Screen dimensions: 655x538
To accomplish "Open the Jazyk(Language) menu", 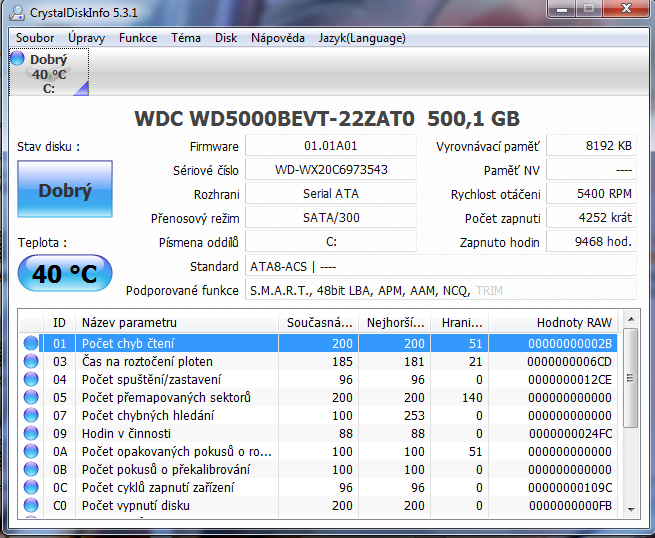I will click(362, 38).
